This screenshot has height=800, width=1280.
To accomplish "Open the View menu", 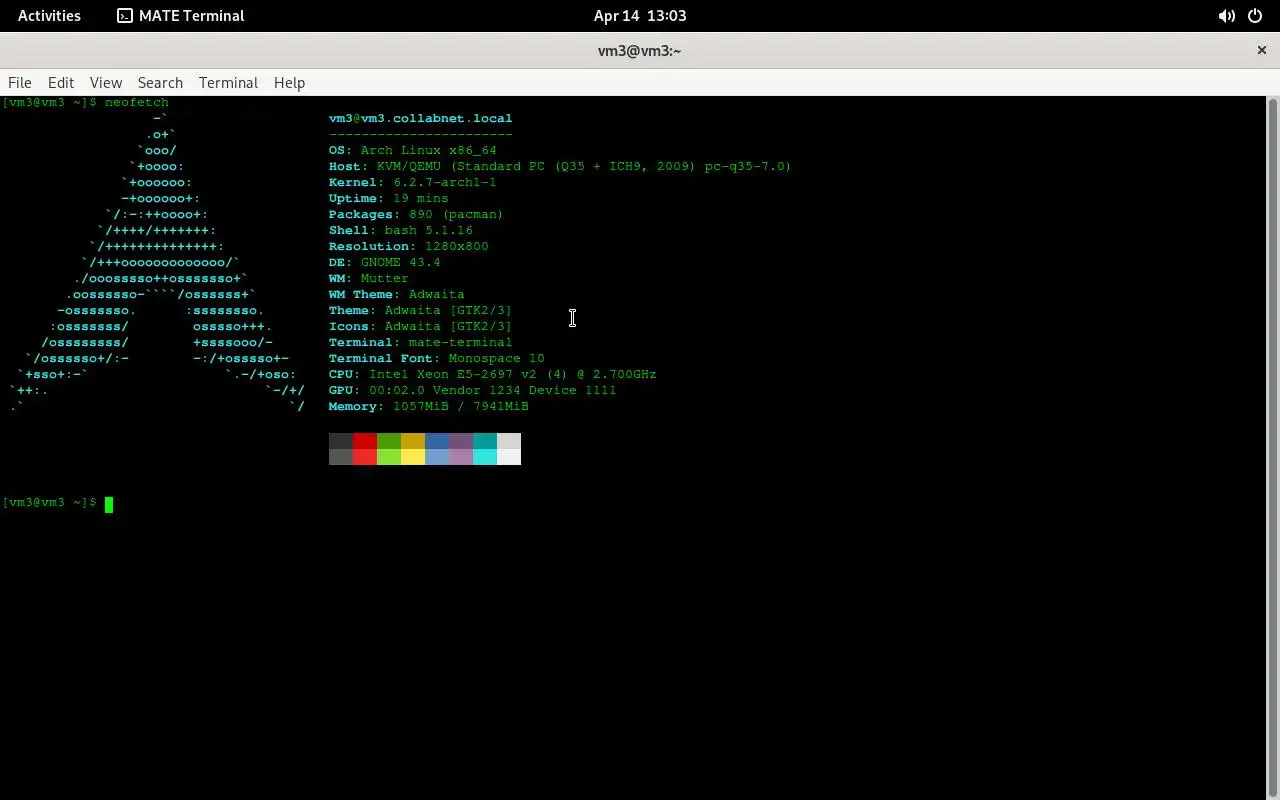I will 106,83.
